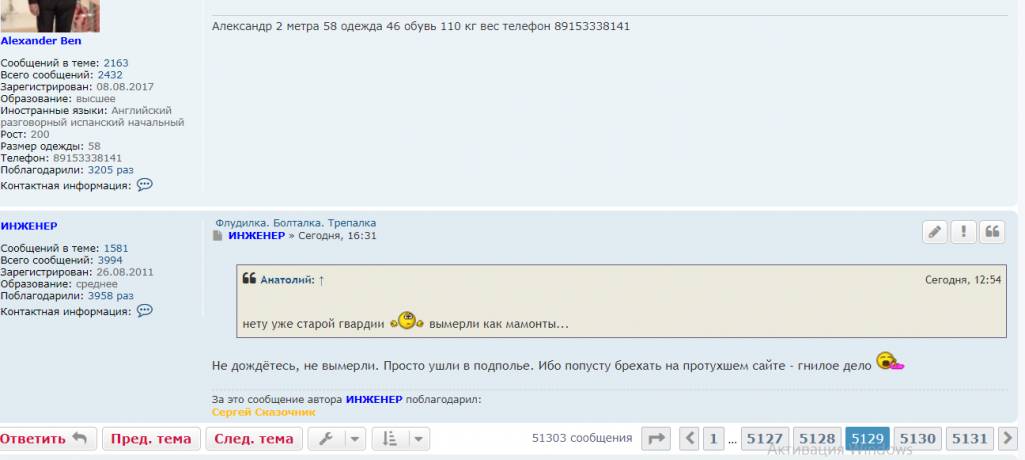Open the Alexander Ben profile link
The height and width of the screenshot is (460, 1025).
click(41, 41)
